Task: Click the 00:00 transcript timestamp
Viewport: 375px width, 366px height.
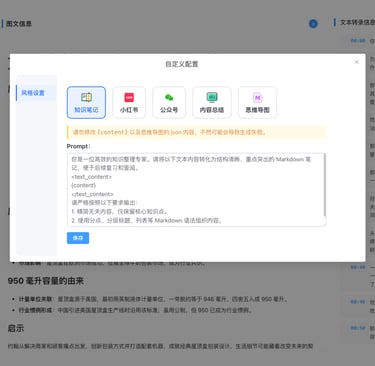Action: point(358,41)
